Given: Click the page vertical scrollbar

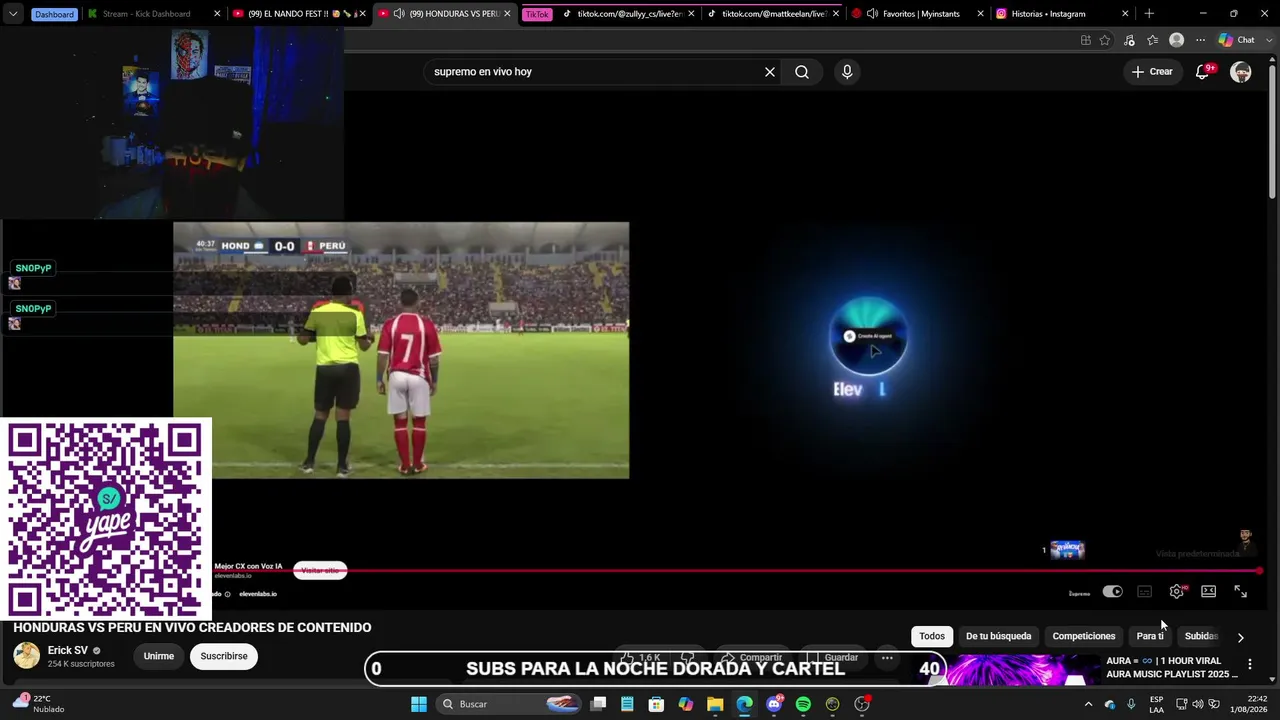Looking at the screenshot, I should 1272,130.
